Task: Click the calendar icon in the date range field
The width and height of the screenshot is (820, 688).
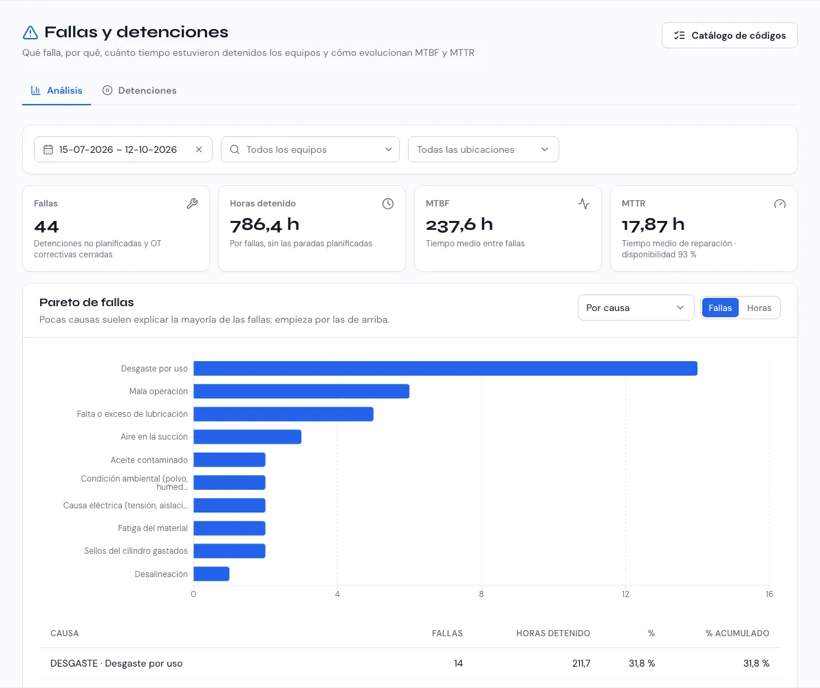Action: coord(48,150)
